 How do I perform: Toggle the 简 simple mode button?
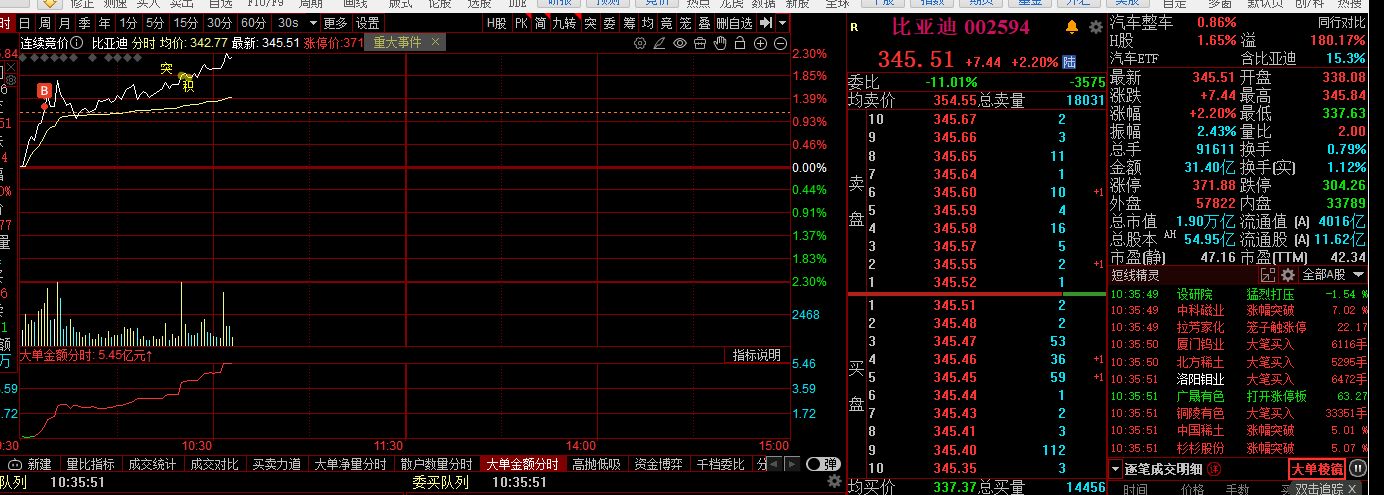(541, 23)
